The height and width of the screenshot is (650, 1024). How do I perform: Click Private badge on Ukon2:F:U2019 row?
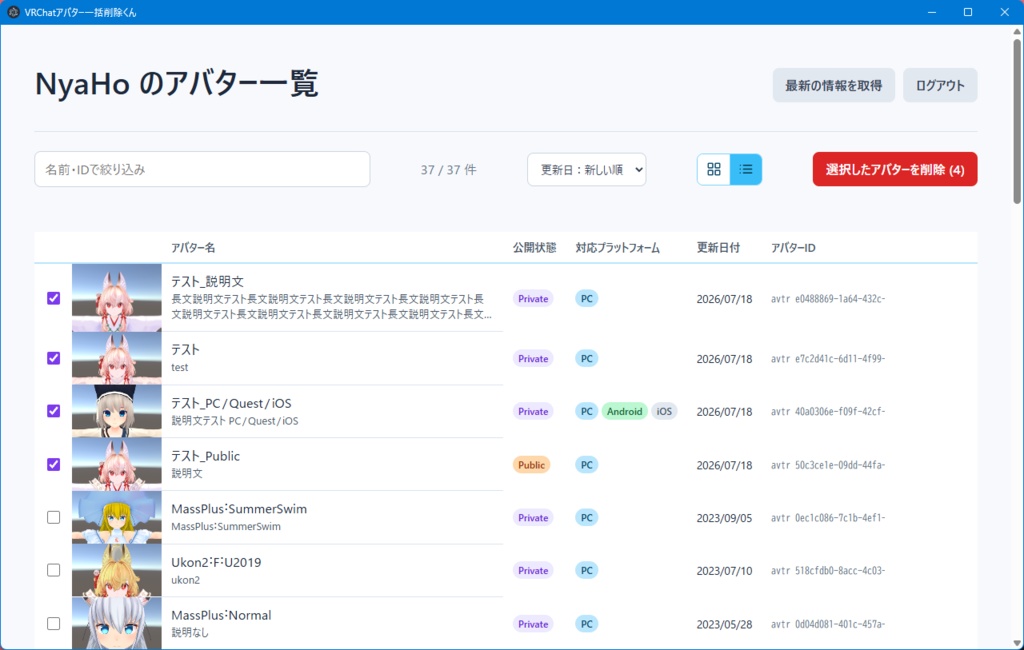(x=533, y=570)
